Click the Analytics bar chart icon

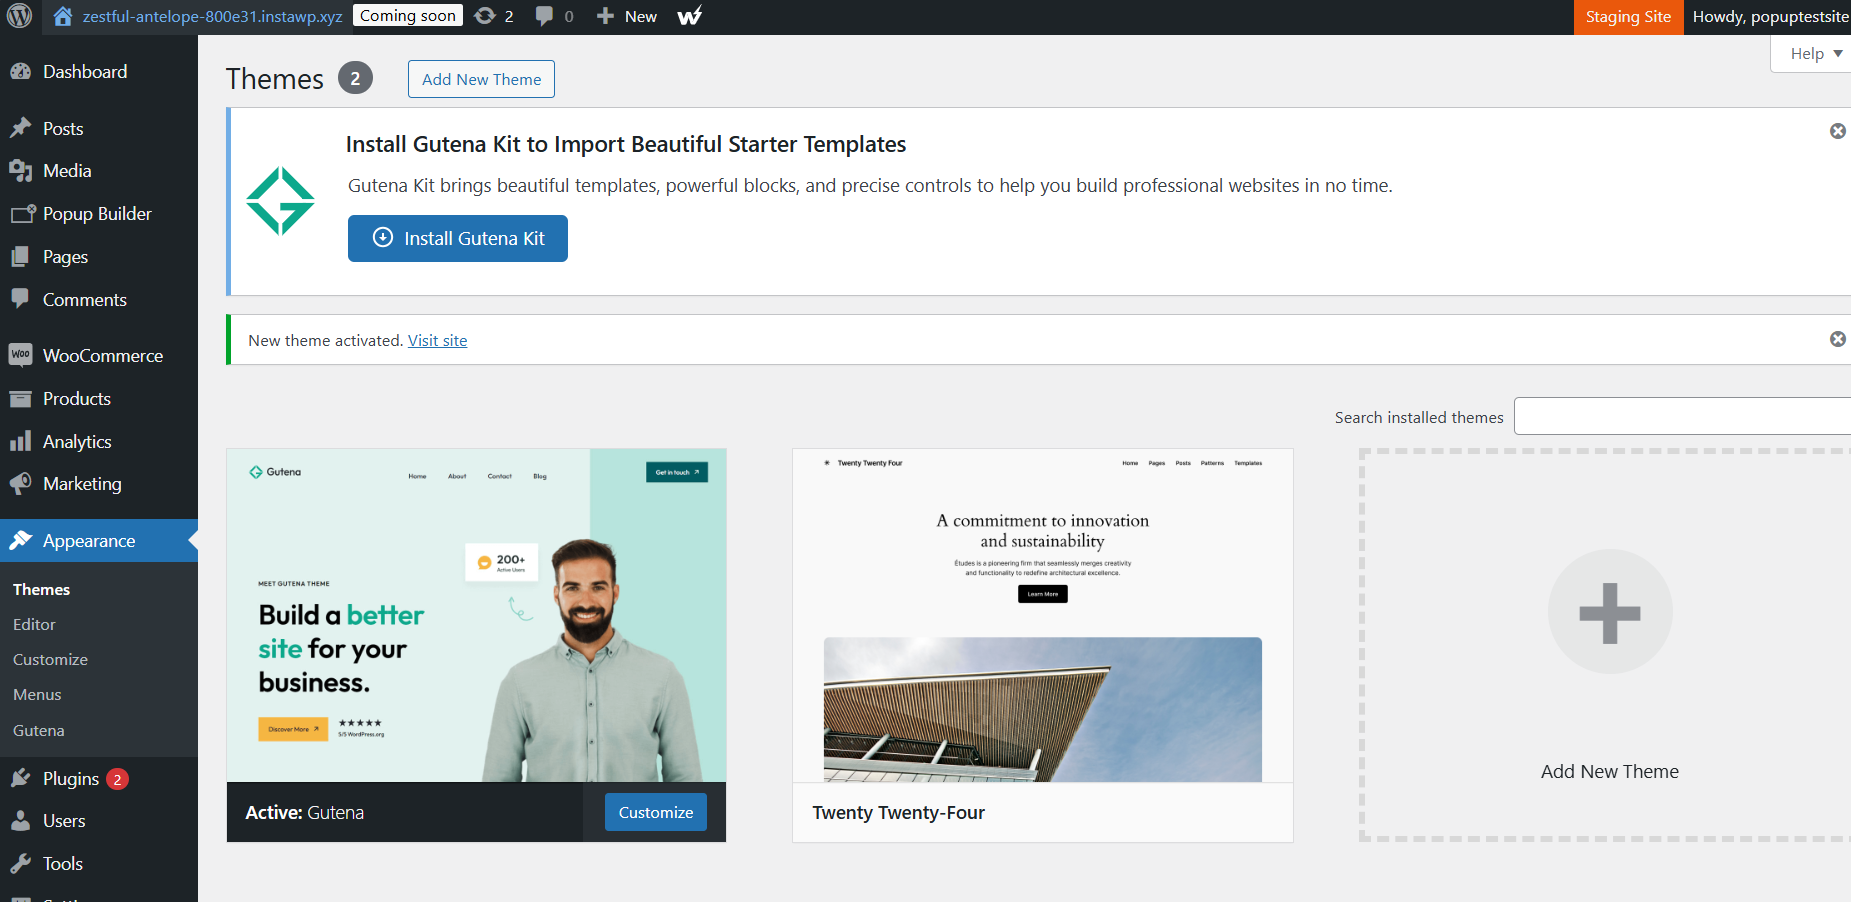pos(21,442)
